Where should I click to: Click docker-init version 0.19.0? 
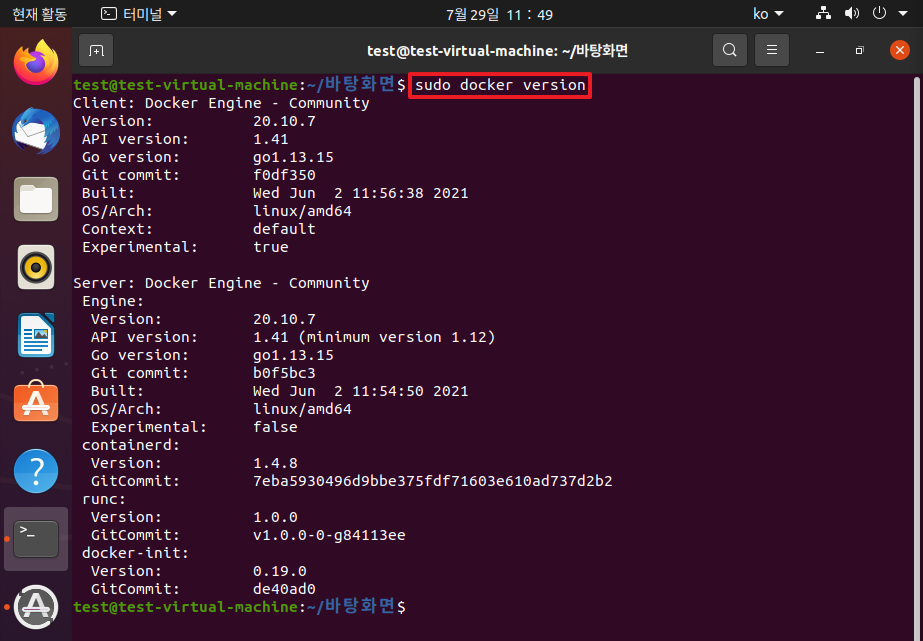click(x=280, y=572)
